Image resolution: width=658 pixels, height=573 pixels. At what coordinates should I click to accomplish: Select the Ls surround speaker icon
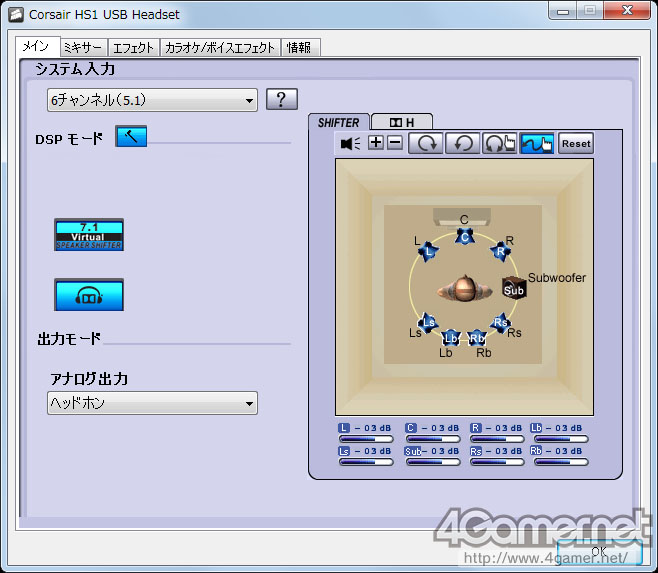[x=428, y=323]
